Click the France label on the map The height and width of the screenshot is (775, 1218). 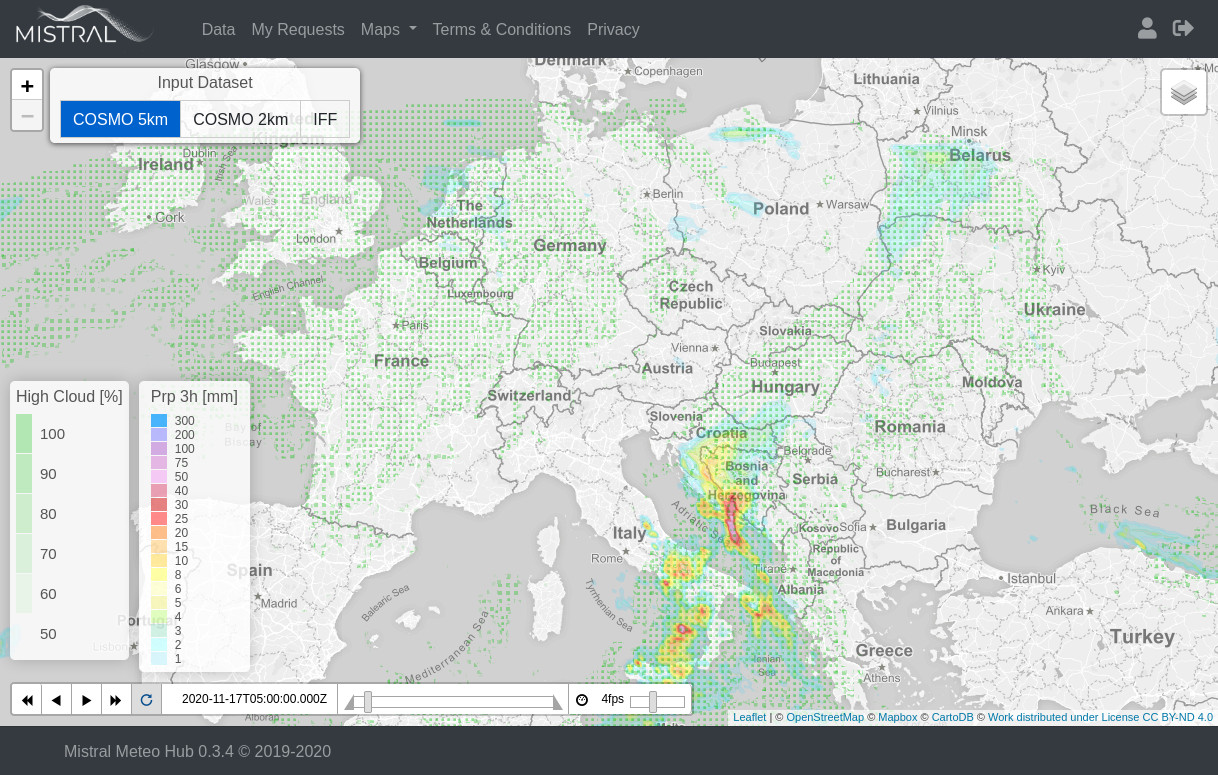coord(401,361)
